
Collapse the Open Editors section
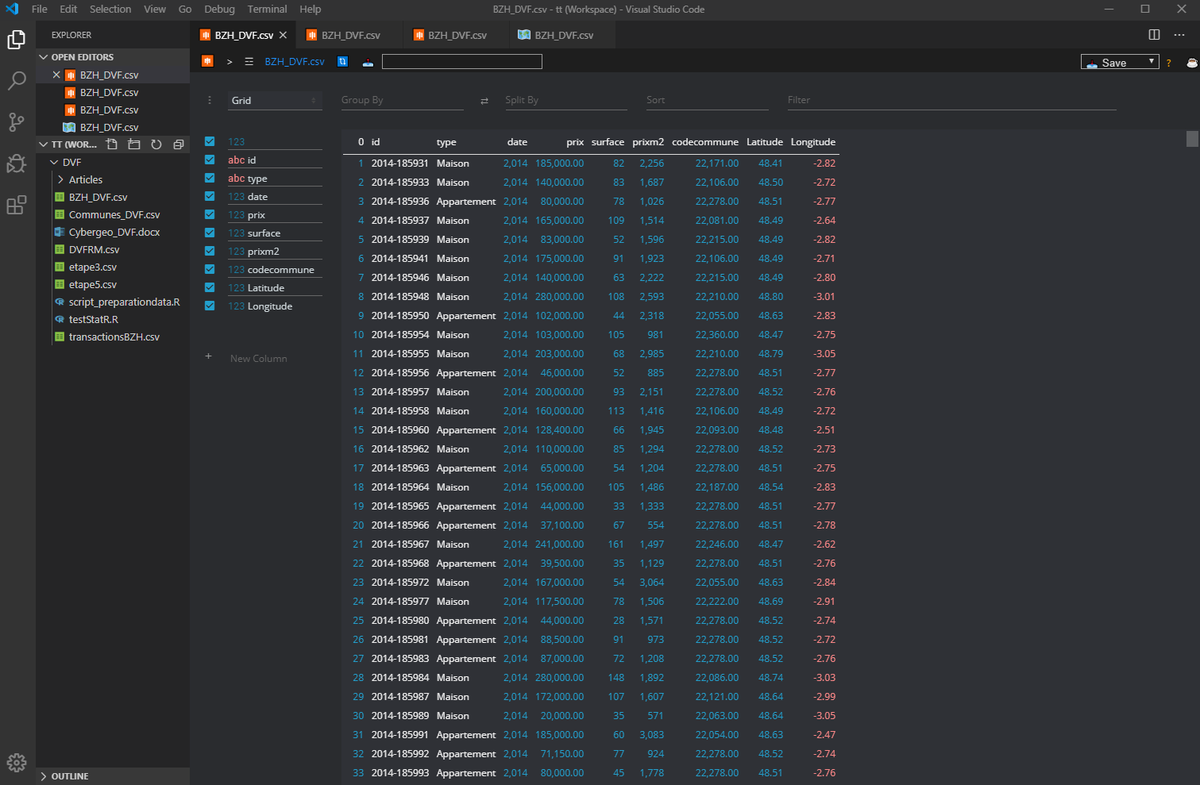pyautogui.click(x=112, y=57)
